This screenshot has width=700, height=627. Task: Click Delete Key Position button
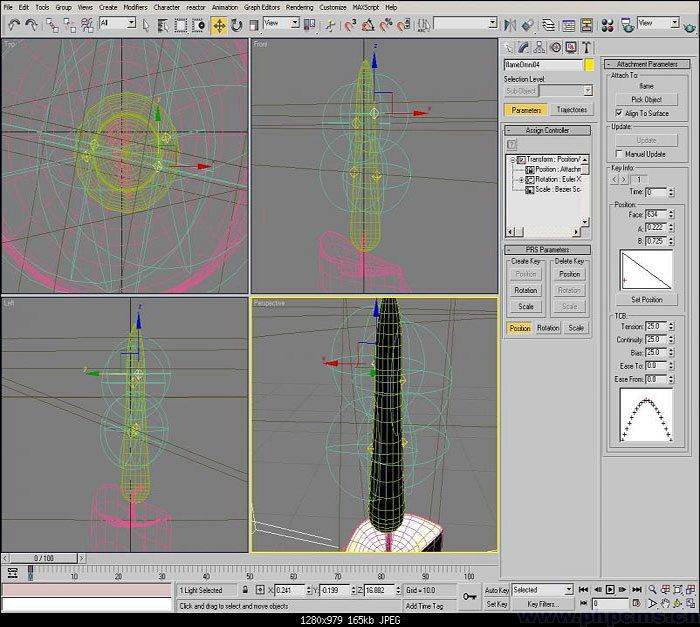point(570,274)
